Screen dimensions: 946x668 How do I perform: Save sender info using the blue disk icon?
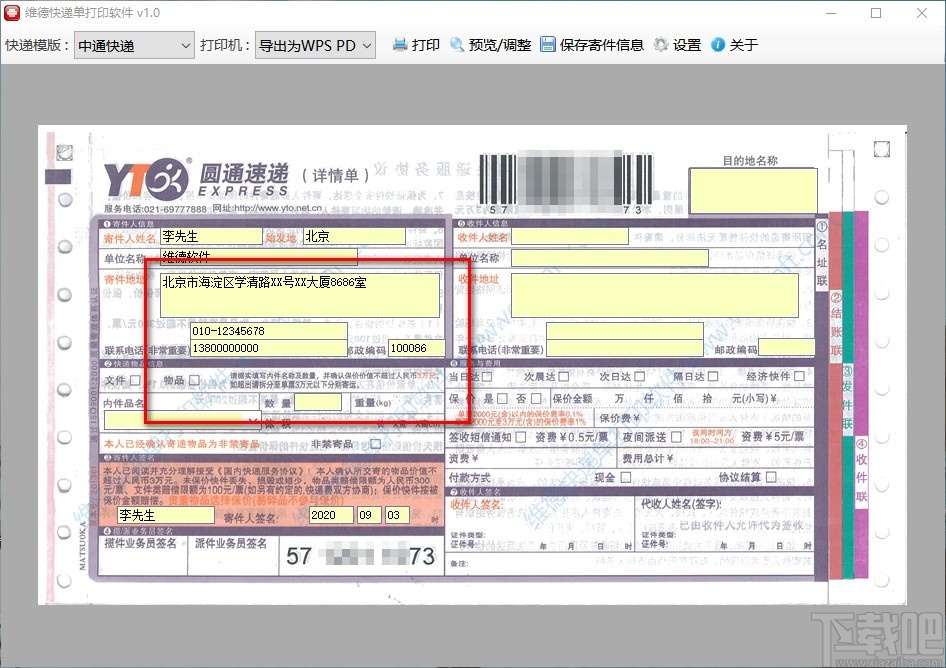(x=546, y=44)
